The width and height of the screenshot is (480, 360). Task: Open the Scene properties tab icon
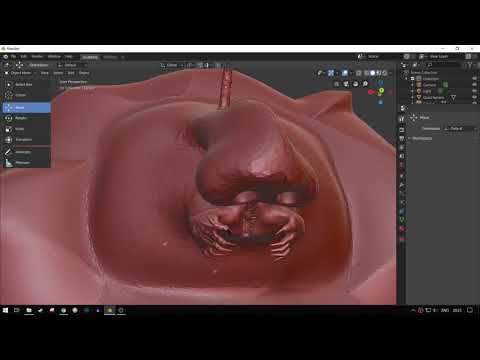pyautogui.click(x=402, y=156)
